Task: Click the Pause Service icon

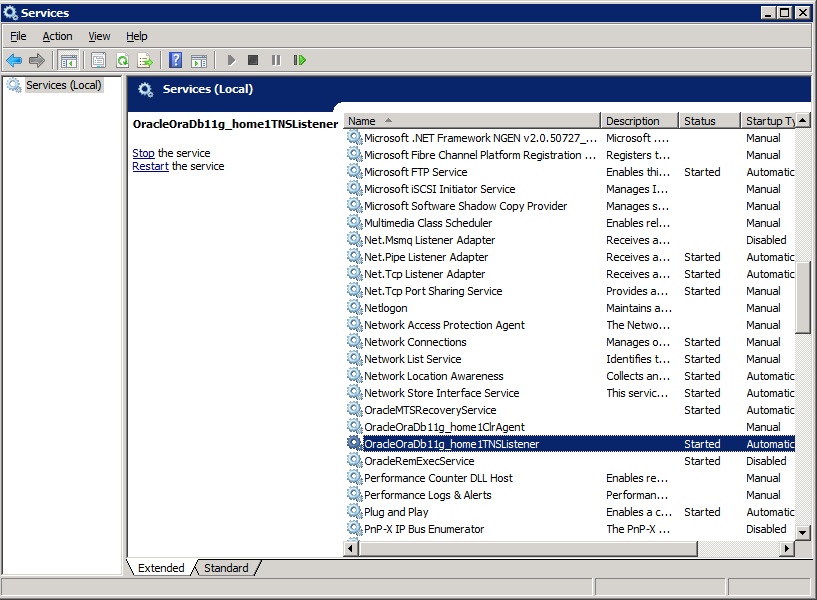Action: pos(276,60)
